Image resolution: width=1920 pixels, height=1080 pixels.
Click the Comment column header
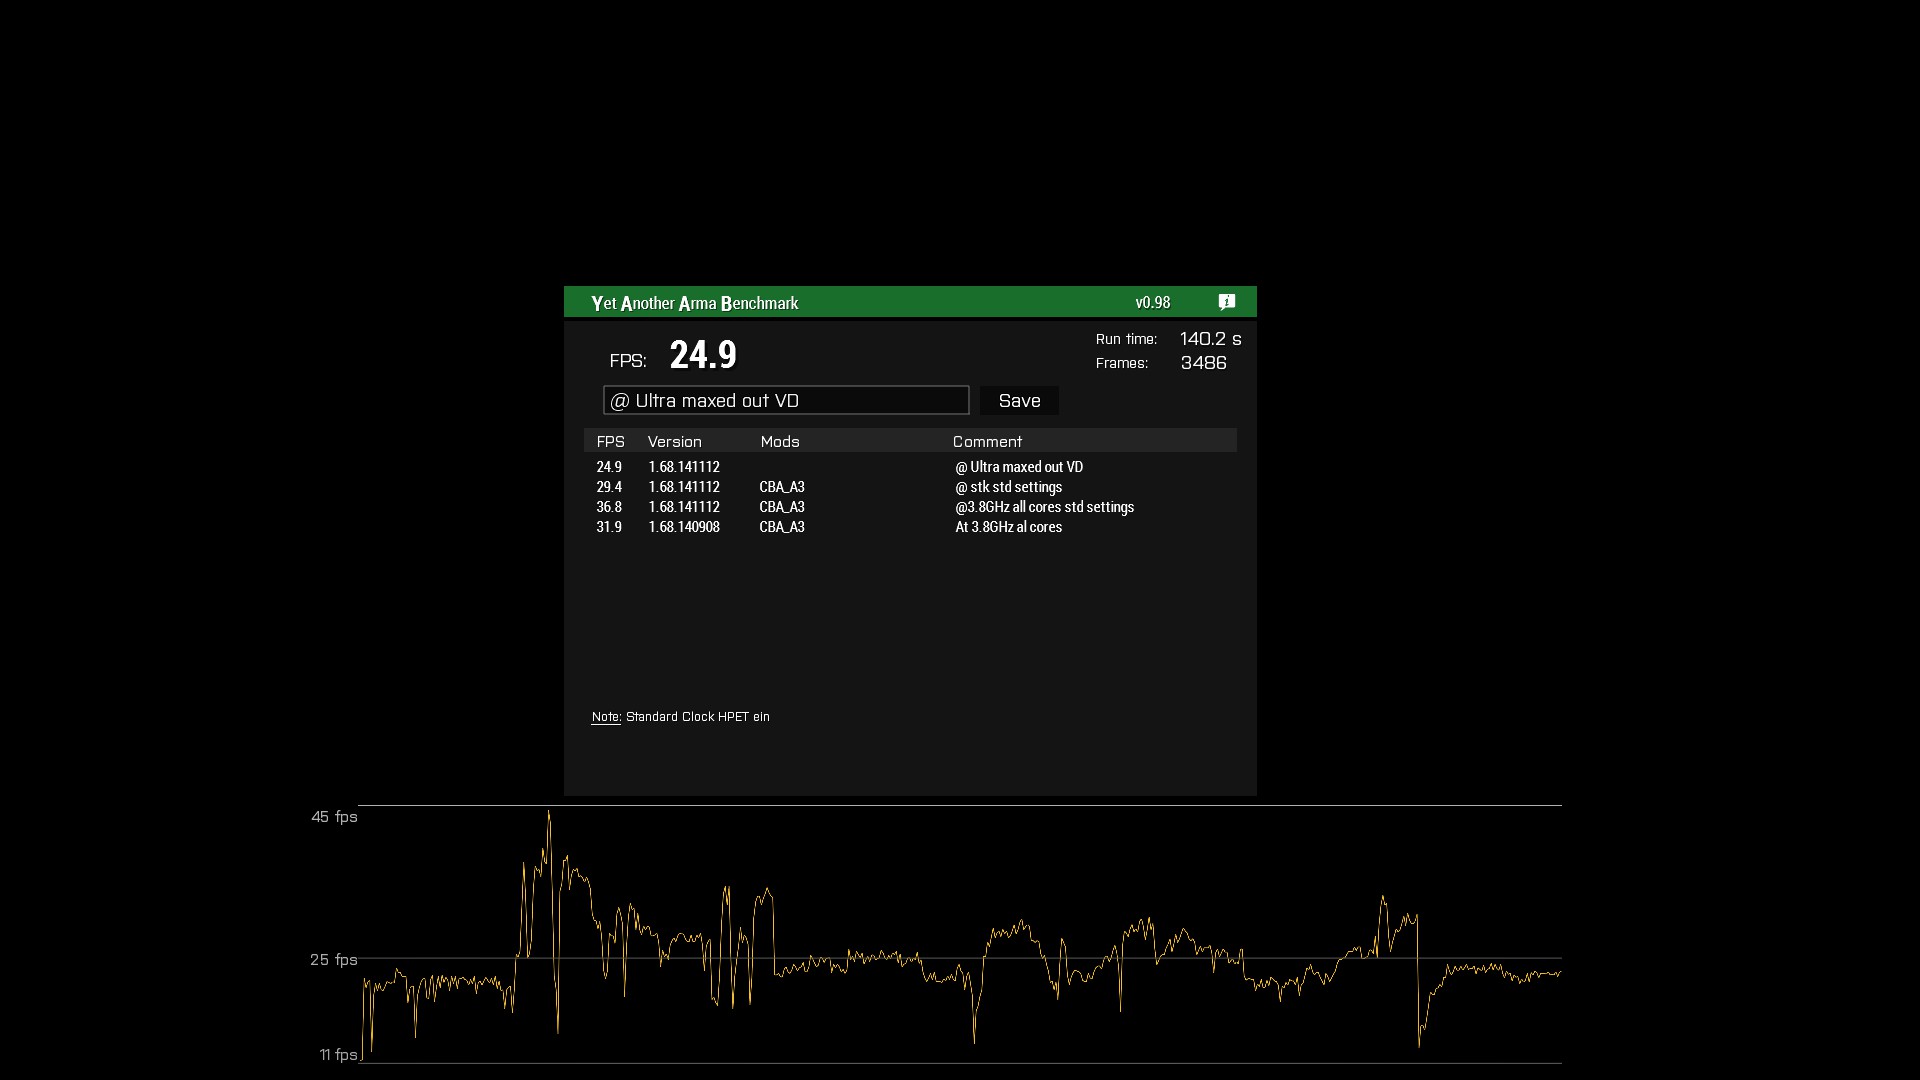tap(987, 441)
